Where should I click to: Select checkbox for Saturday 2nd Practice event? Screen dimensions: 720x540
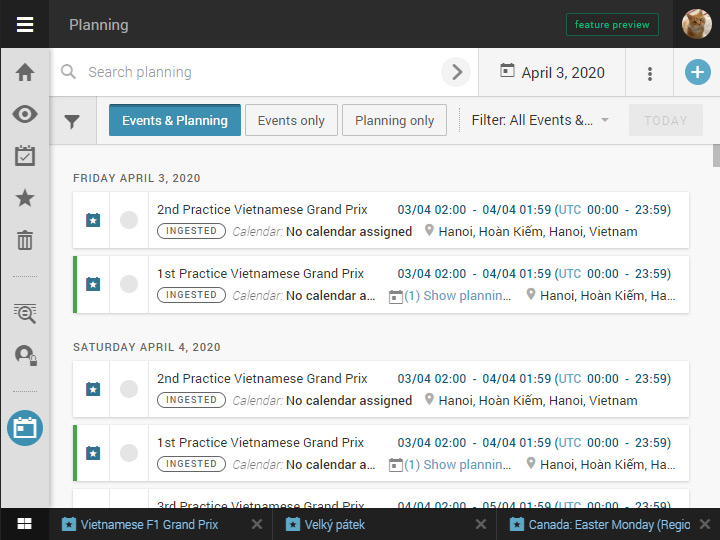(129, 389)
